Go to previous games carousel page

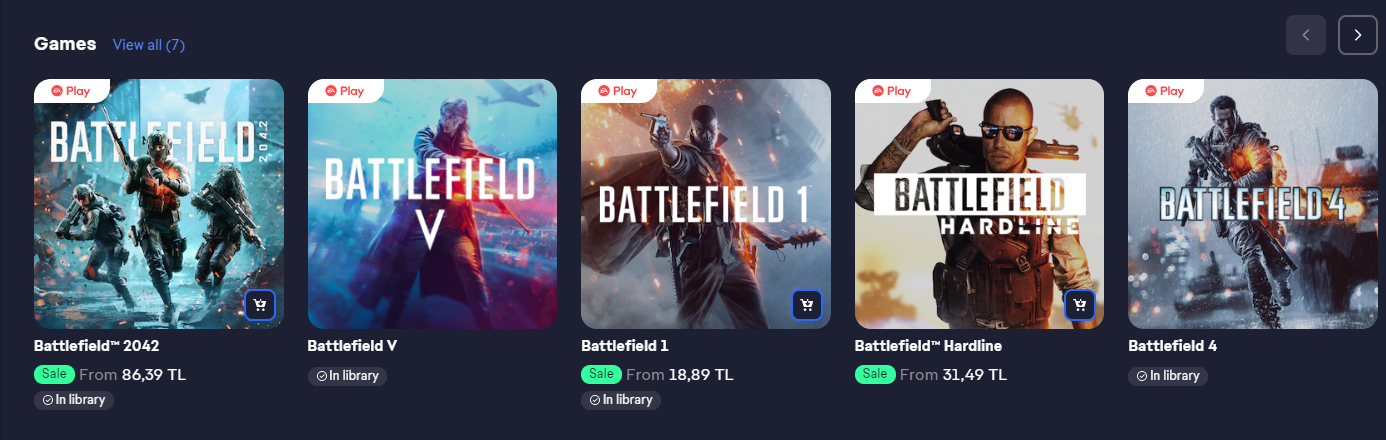(x=1306, y=35)
